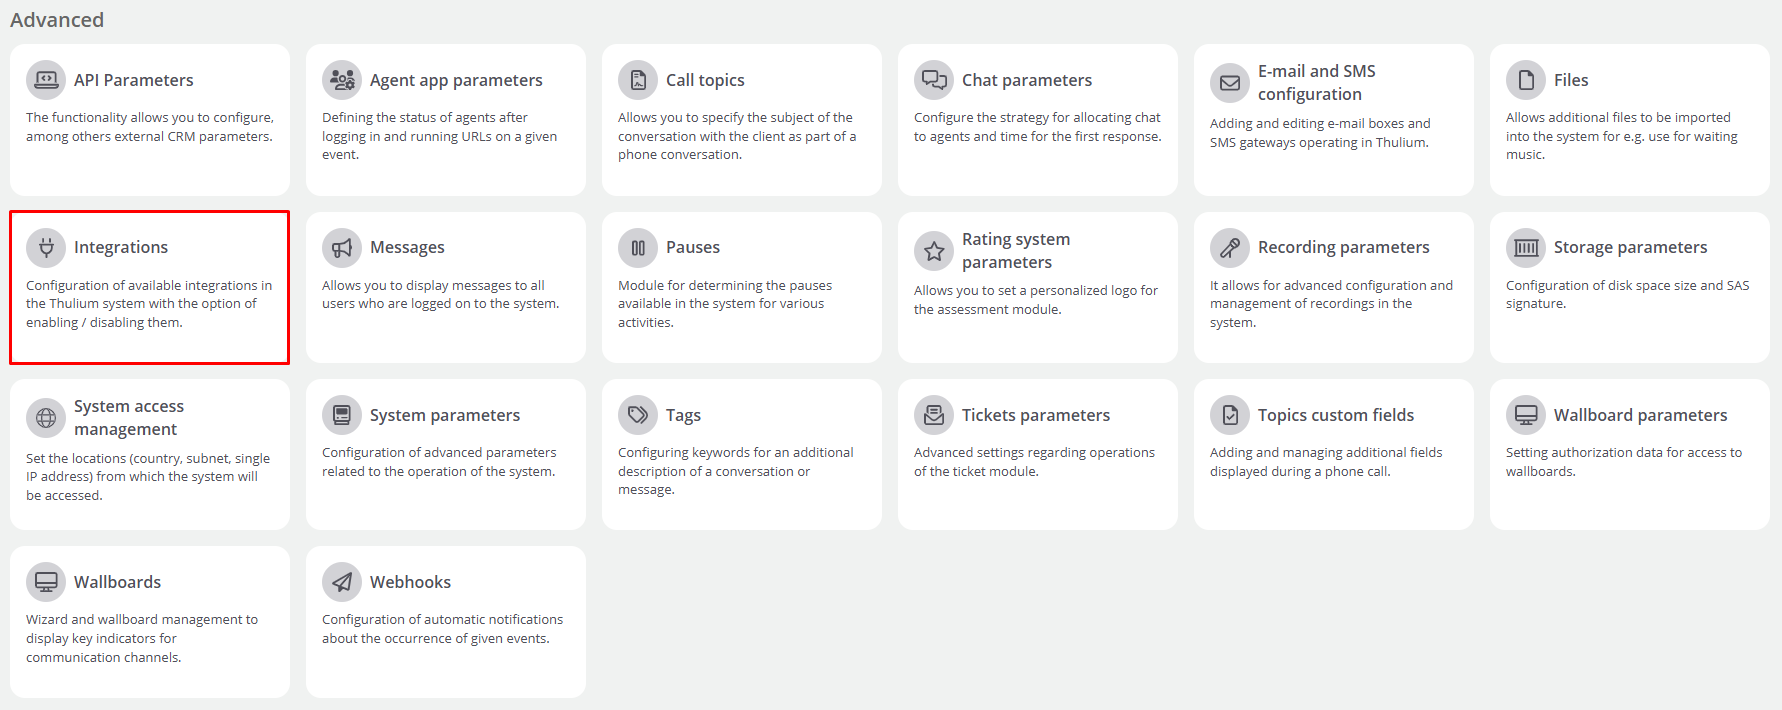Screen dimensions: 1782x710
Task: Click the Webhooks paper plane icon
Action: [342, 582]
